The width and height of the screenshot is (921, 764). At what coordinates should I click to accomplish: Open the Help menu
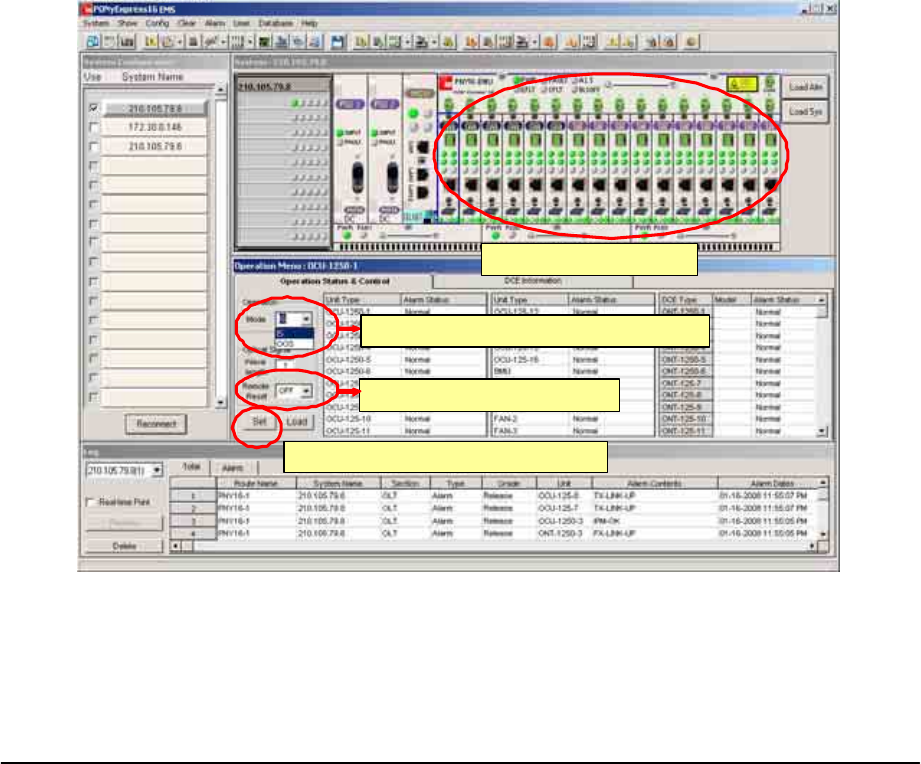pyautogui.click(x=310, y=23)
